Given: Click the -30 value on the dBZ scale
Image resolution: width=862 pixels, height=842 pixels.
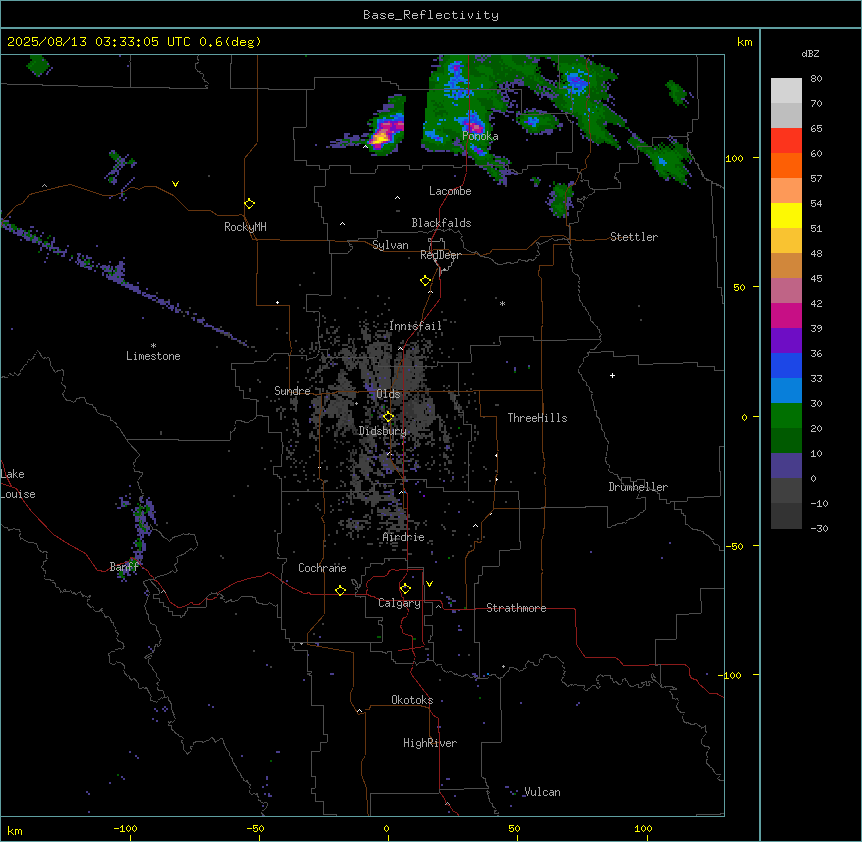Looking at the screenshot, I should click(x=819, y=528).
